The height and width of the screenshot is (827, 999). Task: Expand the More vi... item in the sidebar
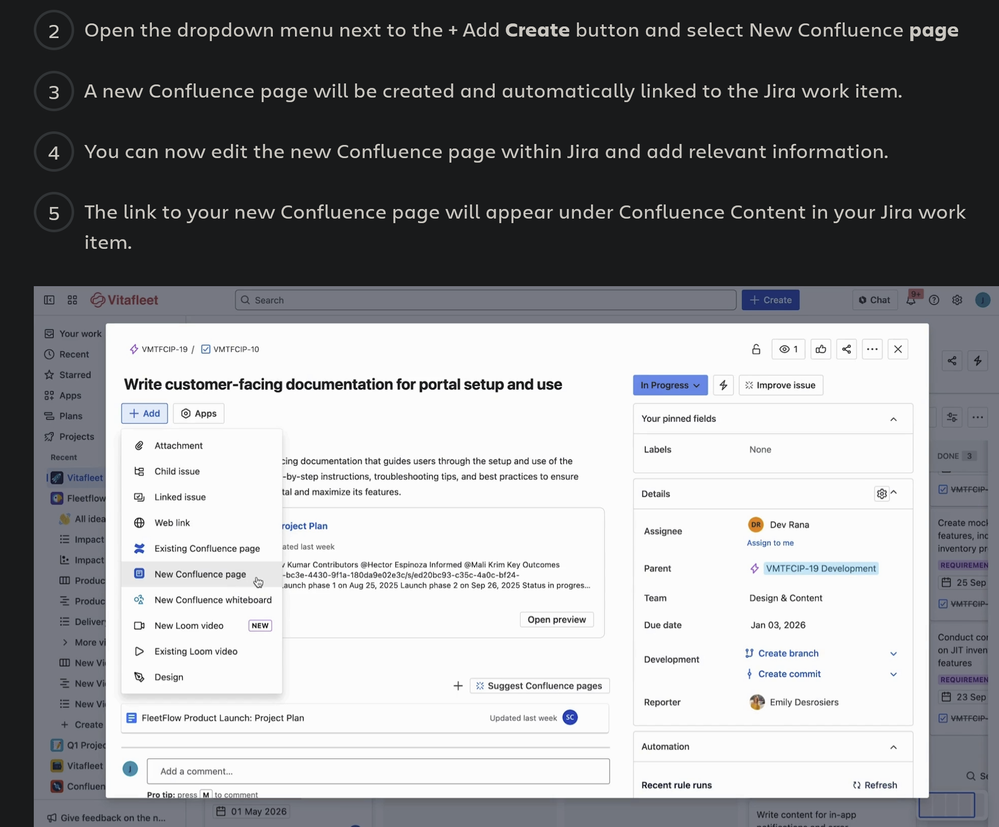tap(83, 642)
